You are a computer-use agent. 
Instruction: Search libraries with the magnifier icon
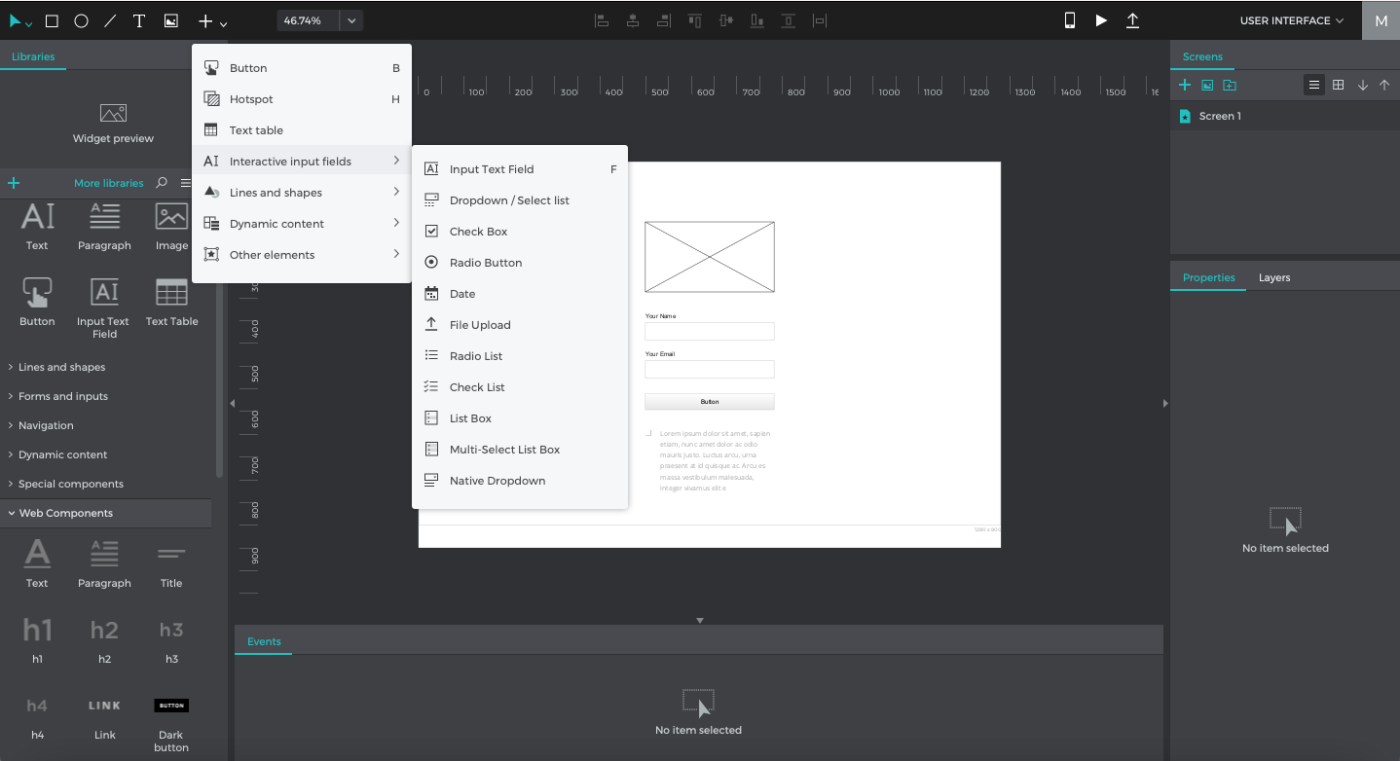click(162, 183)
